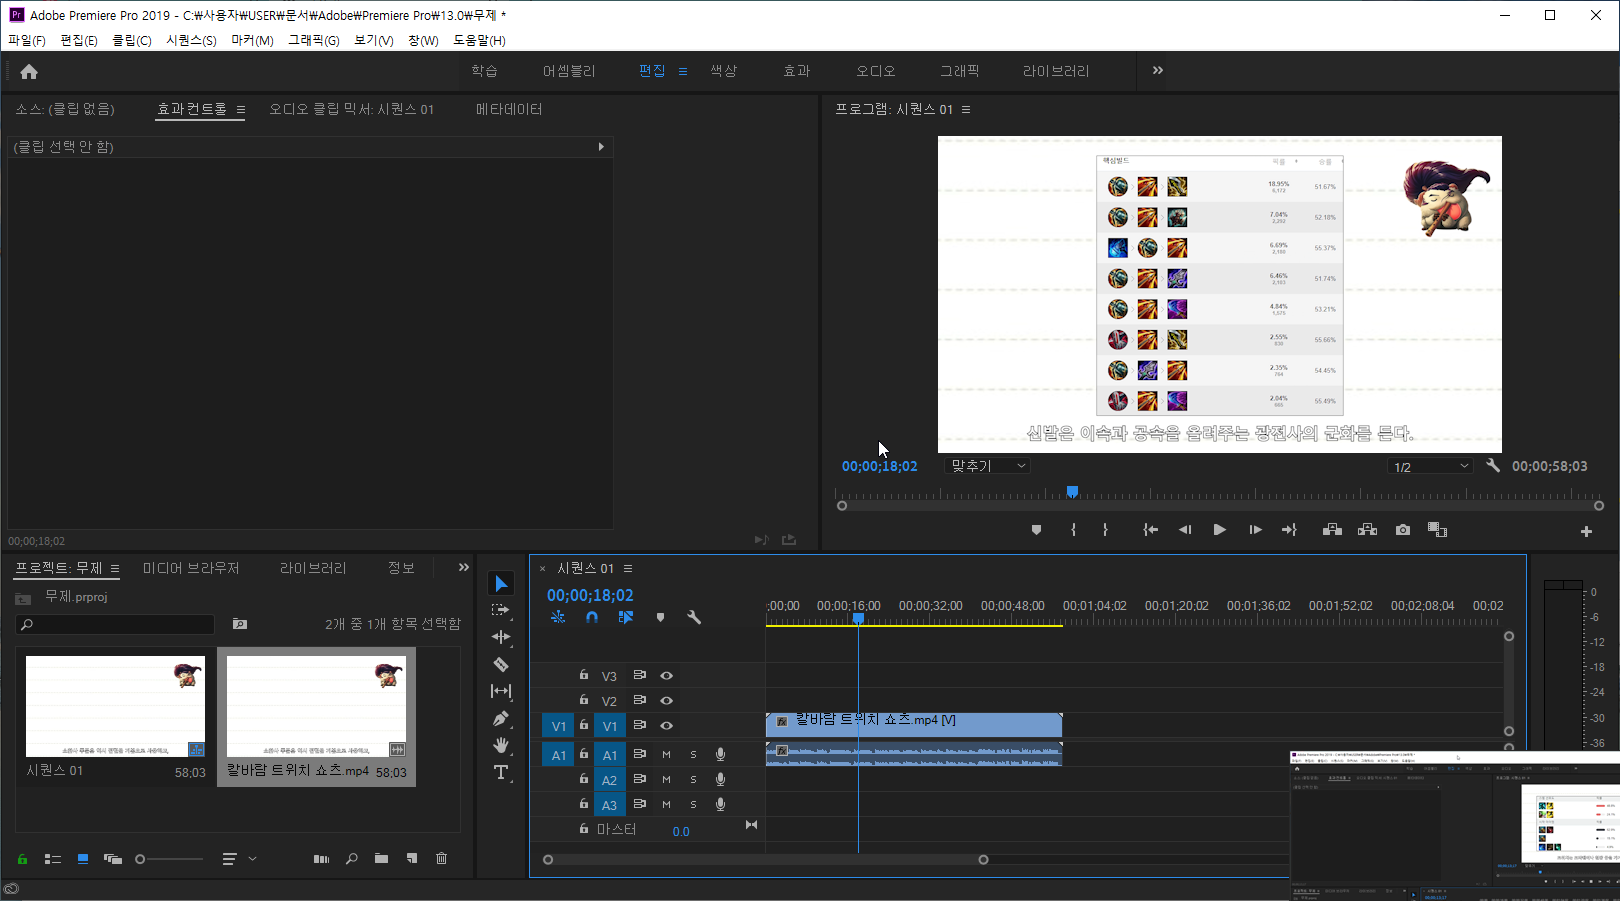
Task: Switch project panel to icon view
Action: coord(83,858)
